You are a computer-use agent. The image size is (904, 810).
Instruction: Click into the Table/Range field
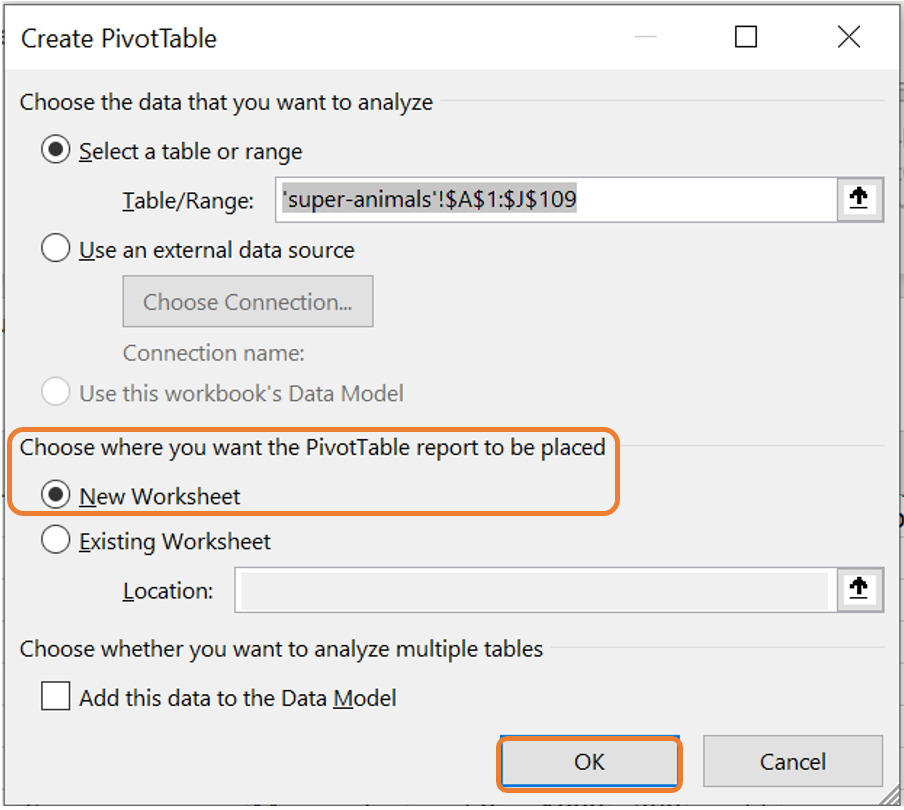pyautogui.click(x=556, y=199)
